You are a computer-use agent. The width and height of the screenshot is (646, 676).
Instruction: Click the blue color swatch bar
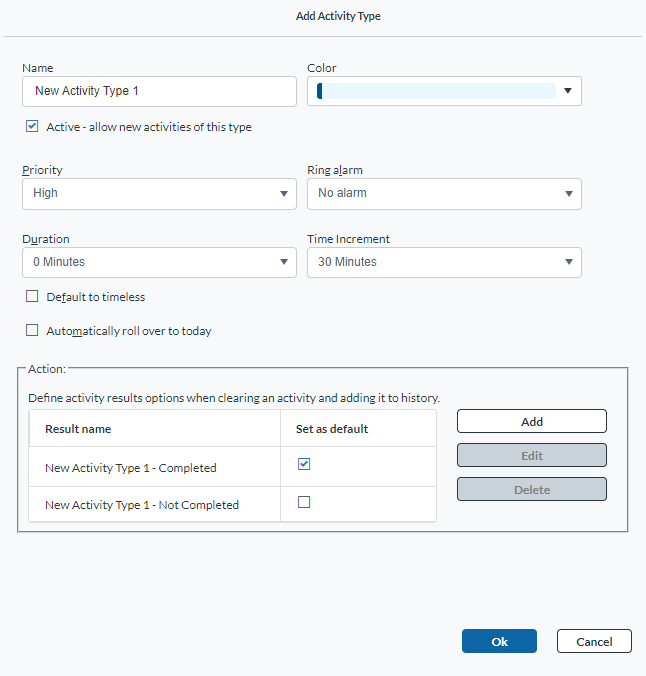click(436, 91)
